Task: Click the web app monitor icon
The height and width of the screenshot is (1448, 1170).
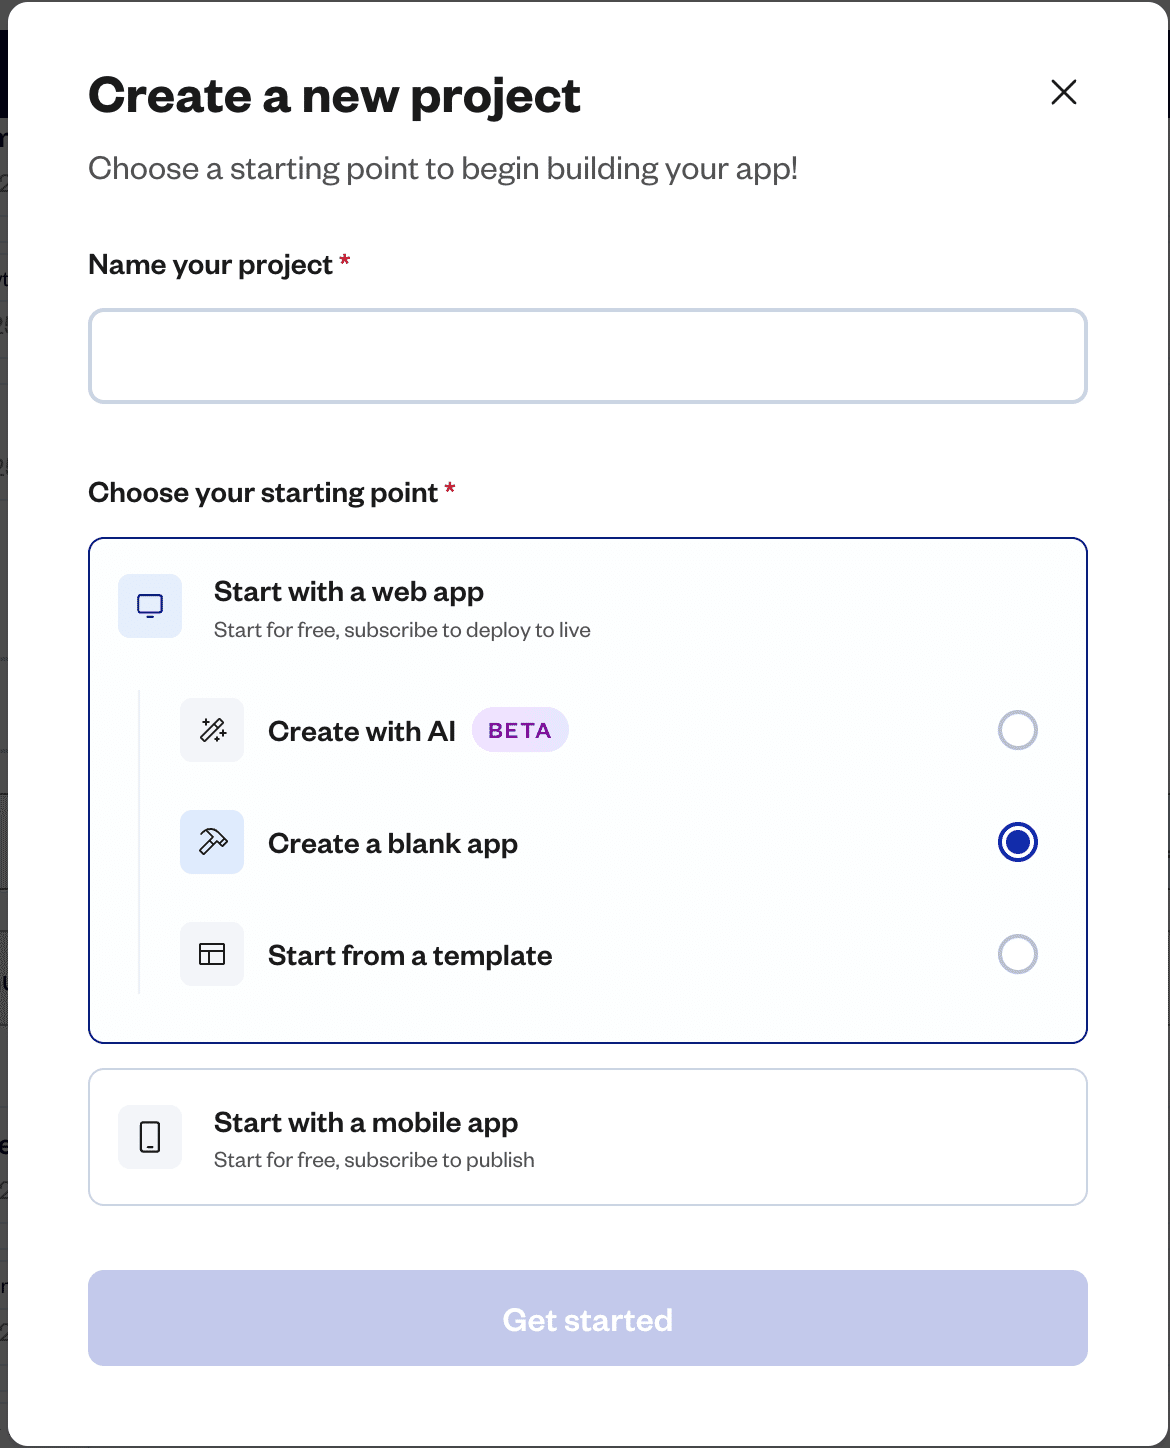Action: [x=149, y=605]
